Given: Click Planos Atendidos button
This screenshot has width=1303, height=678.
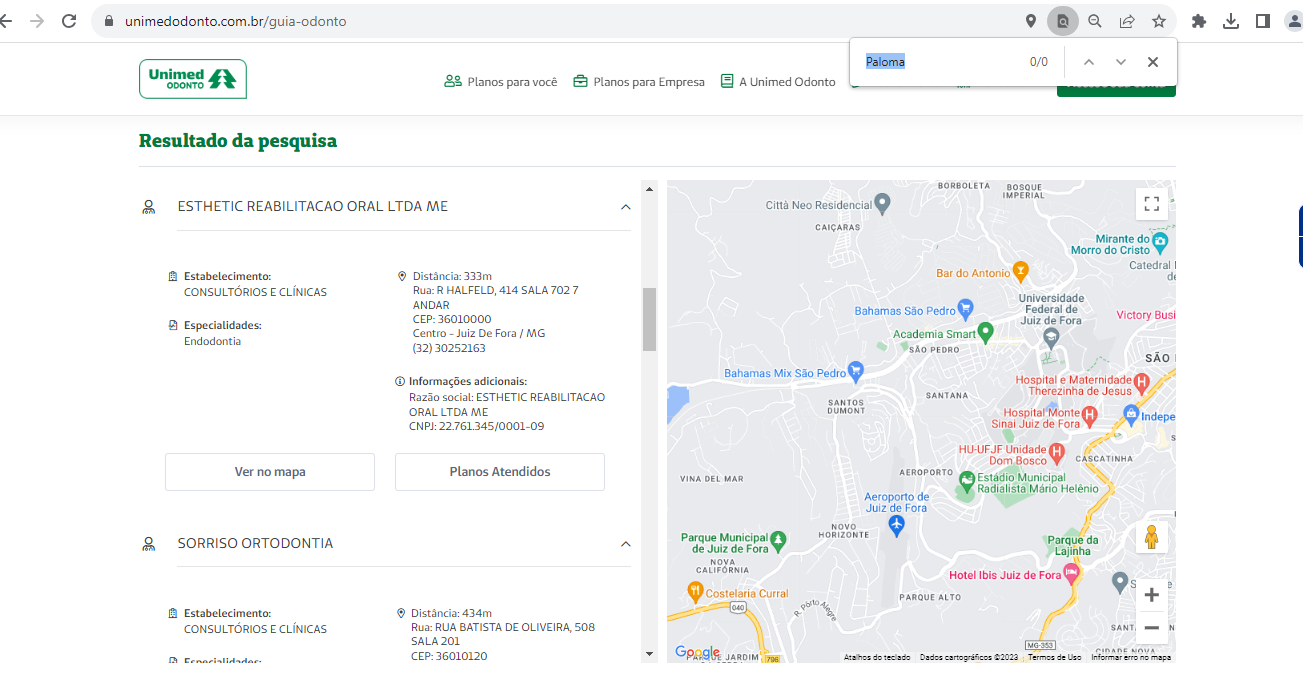Looking at the screenshot, I should [500, 472].
